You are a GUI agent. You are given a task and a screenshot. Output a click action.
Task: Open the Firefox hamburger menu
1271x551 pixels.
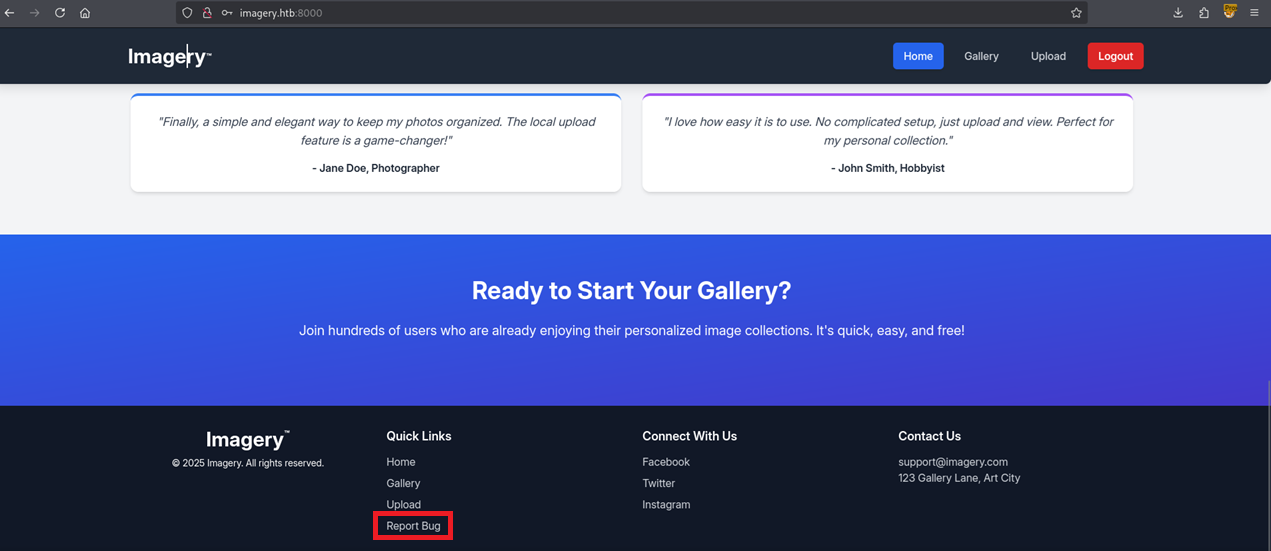[1254, 13]
